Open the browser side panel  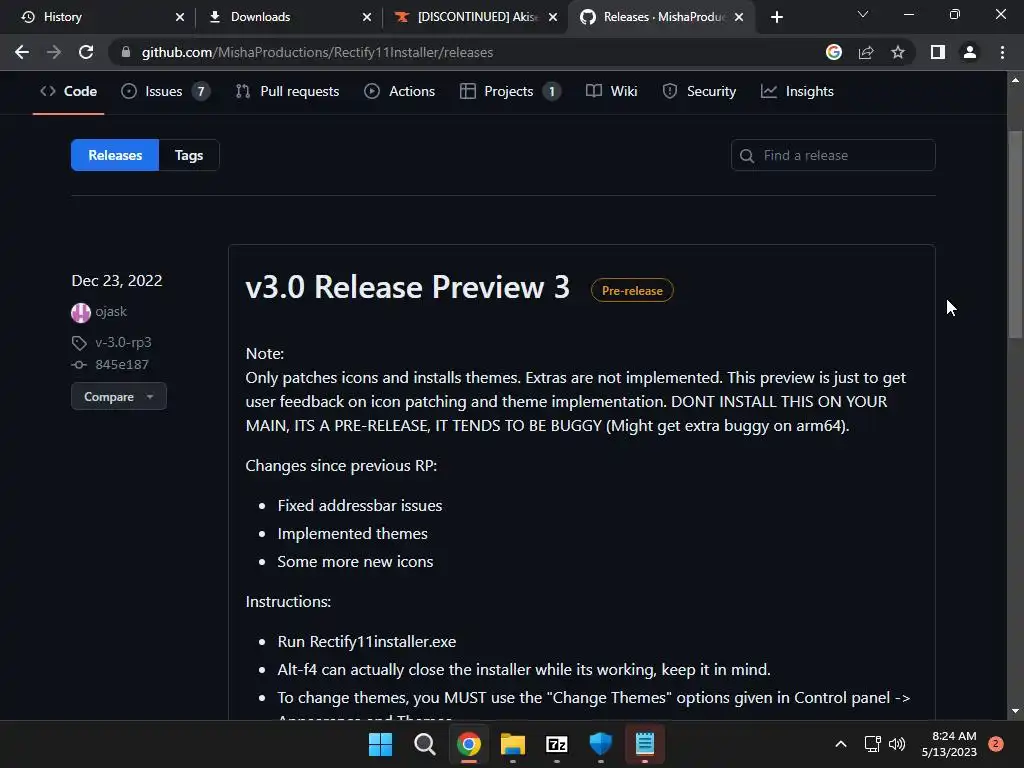[x=938, y=52]
